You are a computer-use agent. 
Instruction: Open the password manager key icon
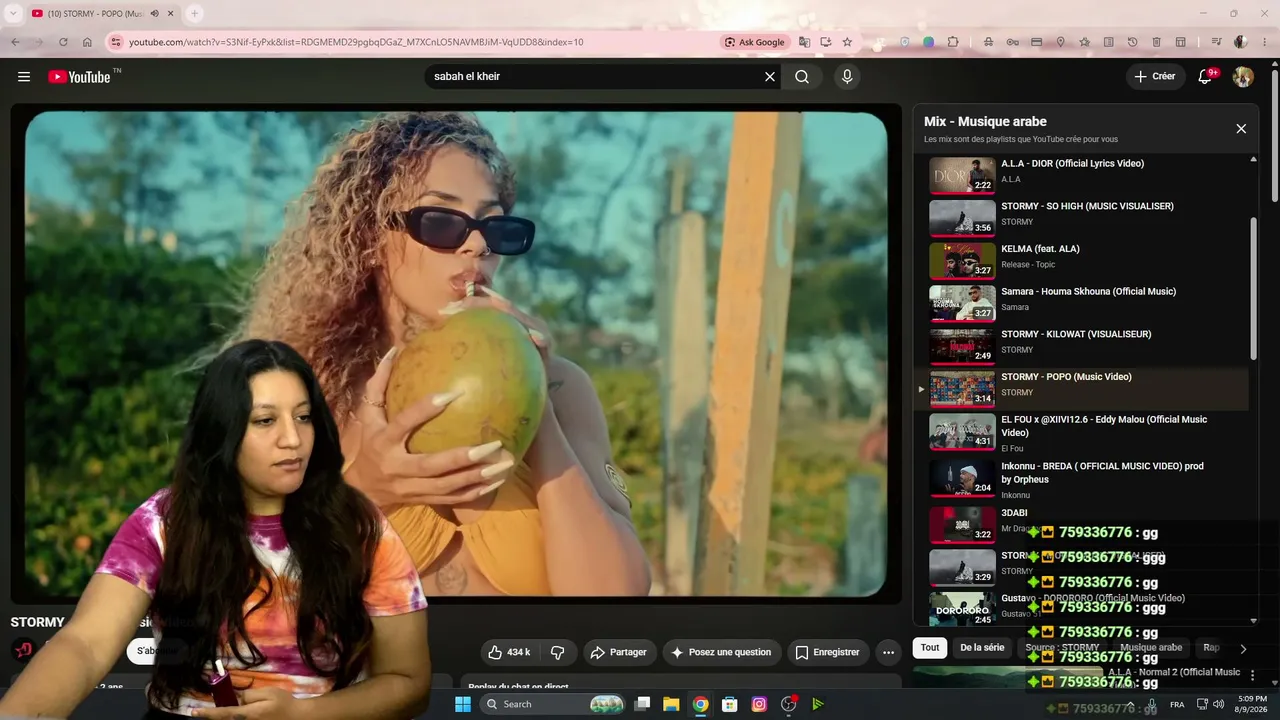pyautogui.click(x=1013, y=42)
